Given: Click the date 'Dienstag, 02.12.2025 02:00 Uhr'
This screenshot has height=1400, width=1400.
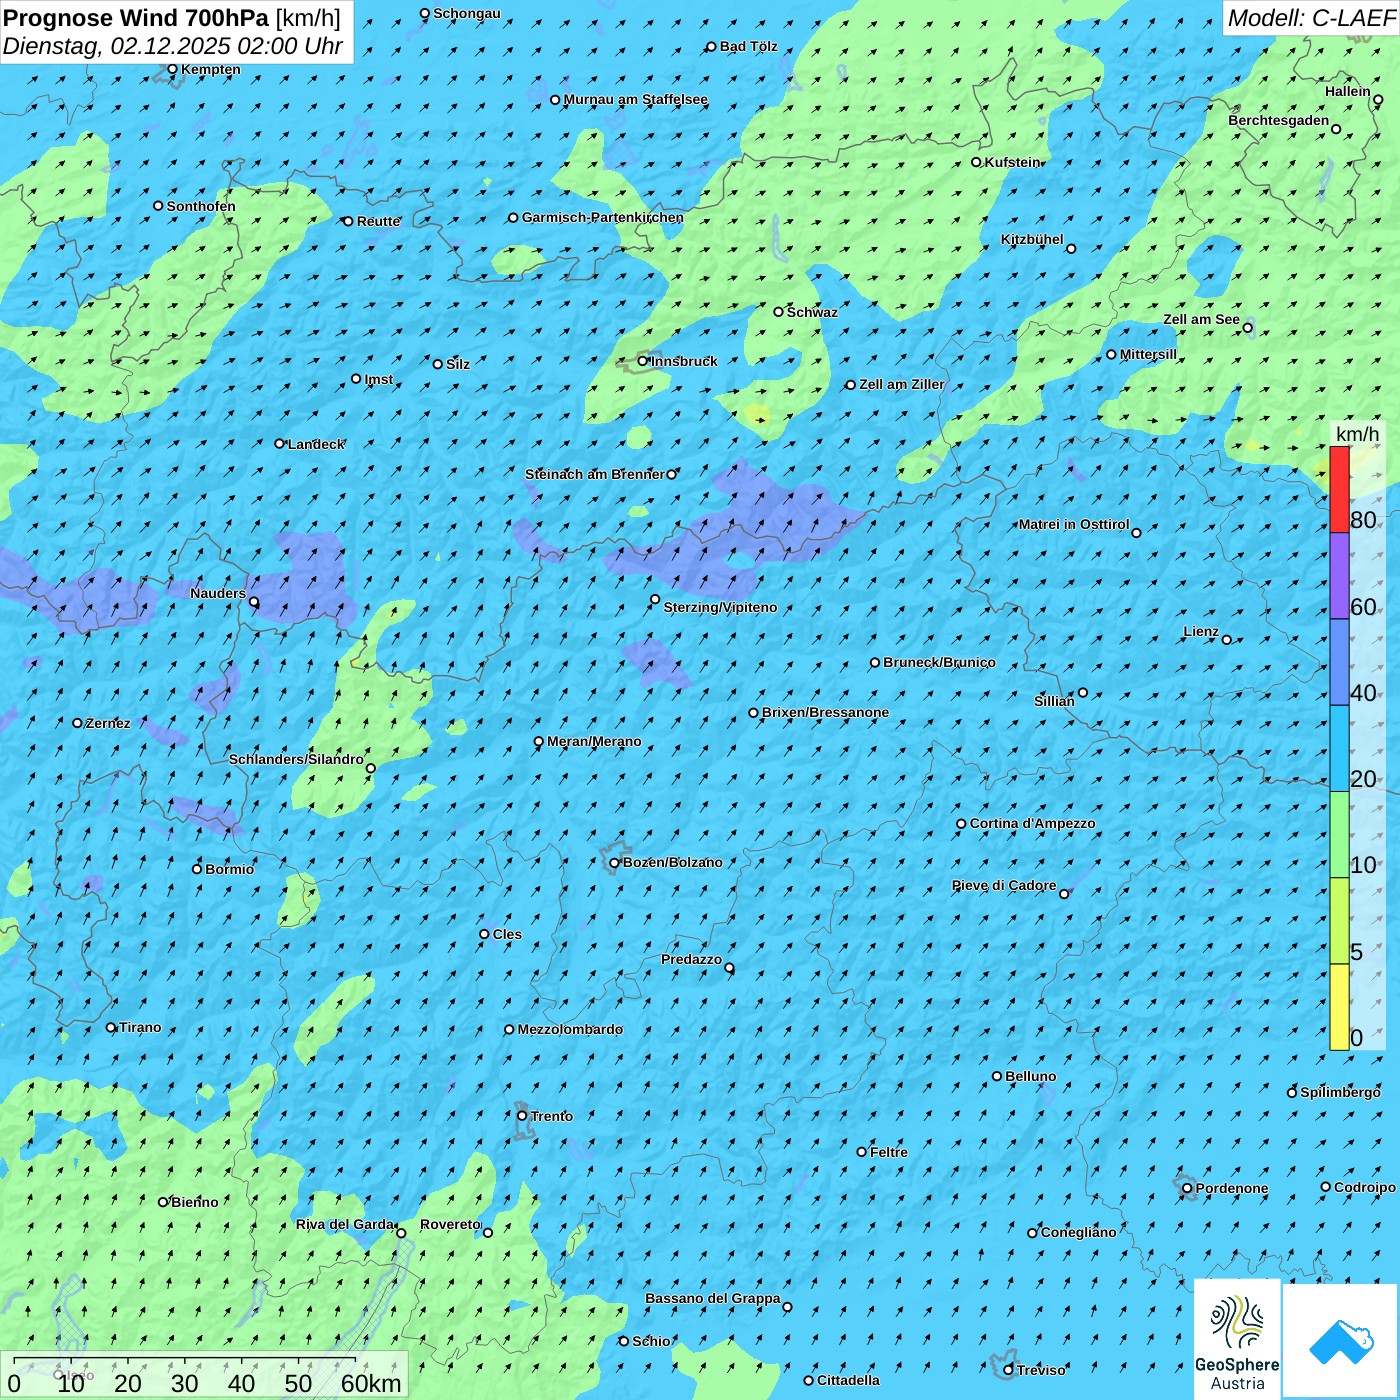Looking at the screenshot, I should tap(173, 47).
